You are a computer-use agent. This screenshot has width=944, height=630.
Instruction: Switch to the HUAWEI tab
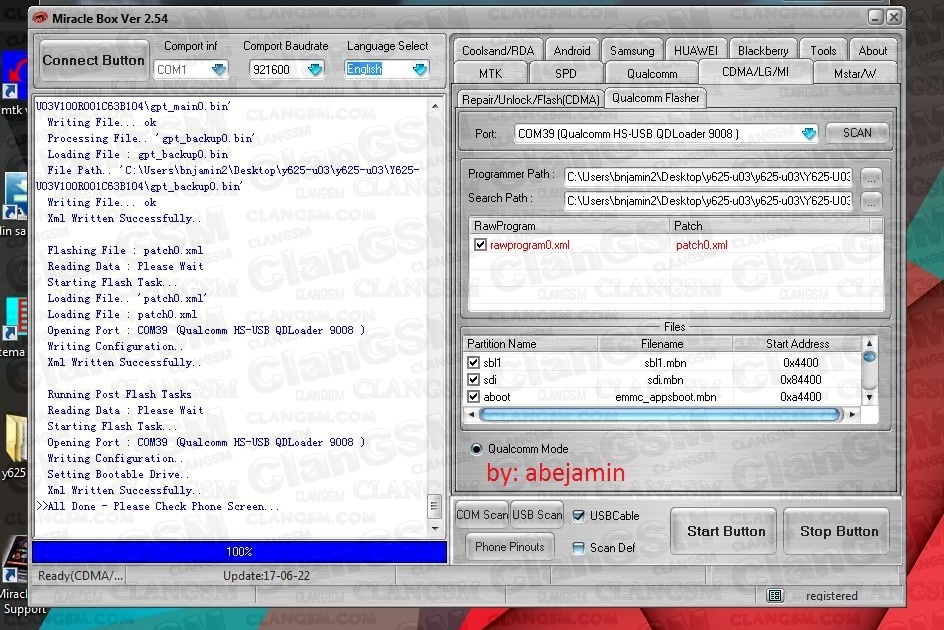[x=695, y=51]
